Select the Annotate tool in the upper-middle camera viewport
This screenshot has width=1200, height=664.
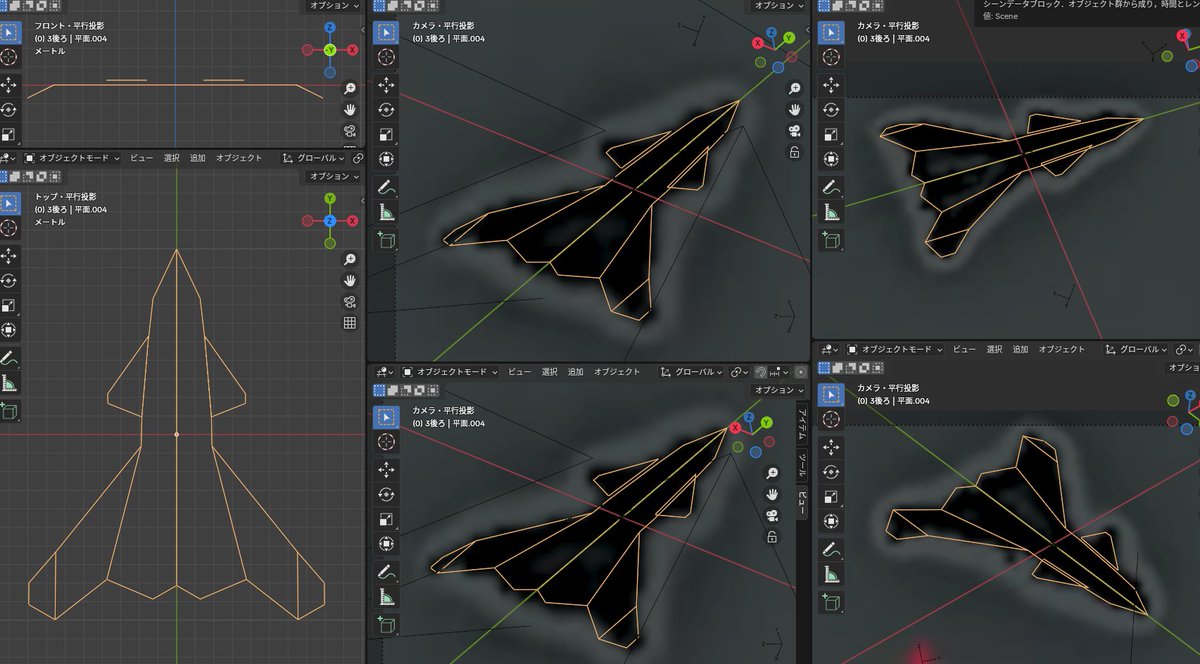(386, 186)
